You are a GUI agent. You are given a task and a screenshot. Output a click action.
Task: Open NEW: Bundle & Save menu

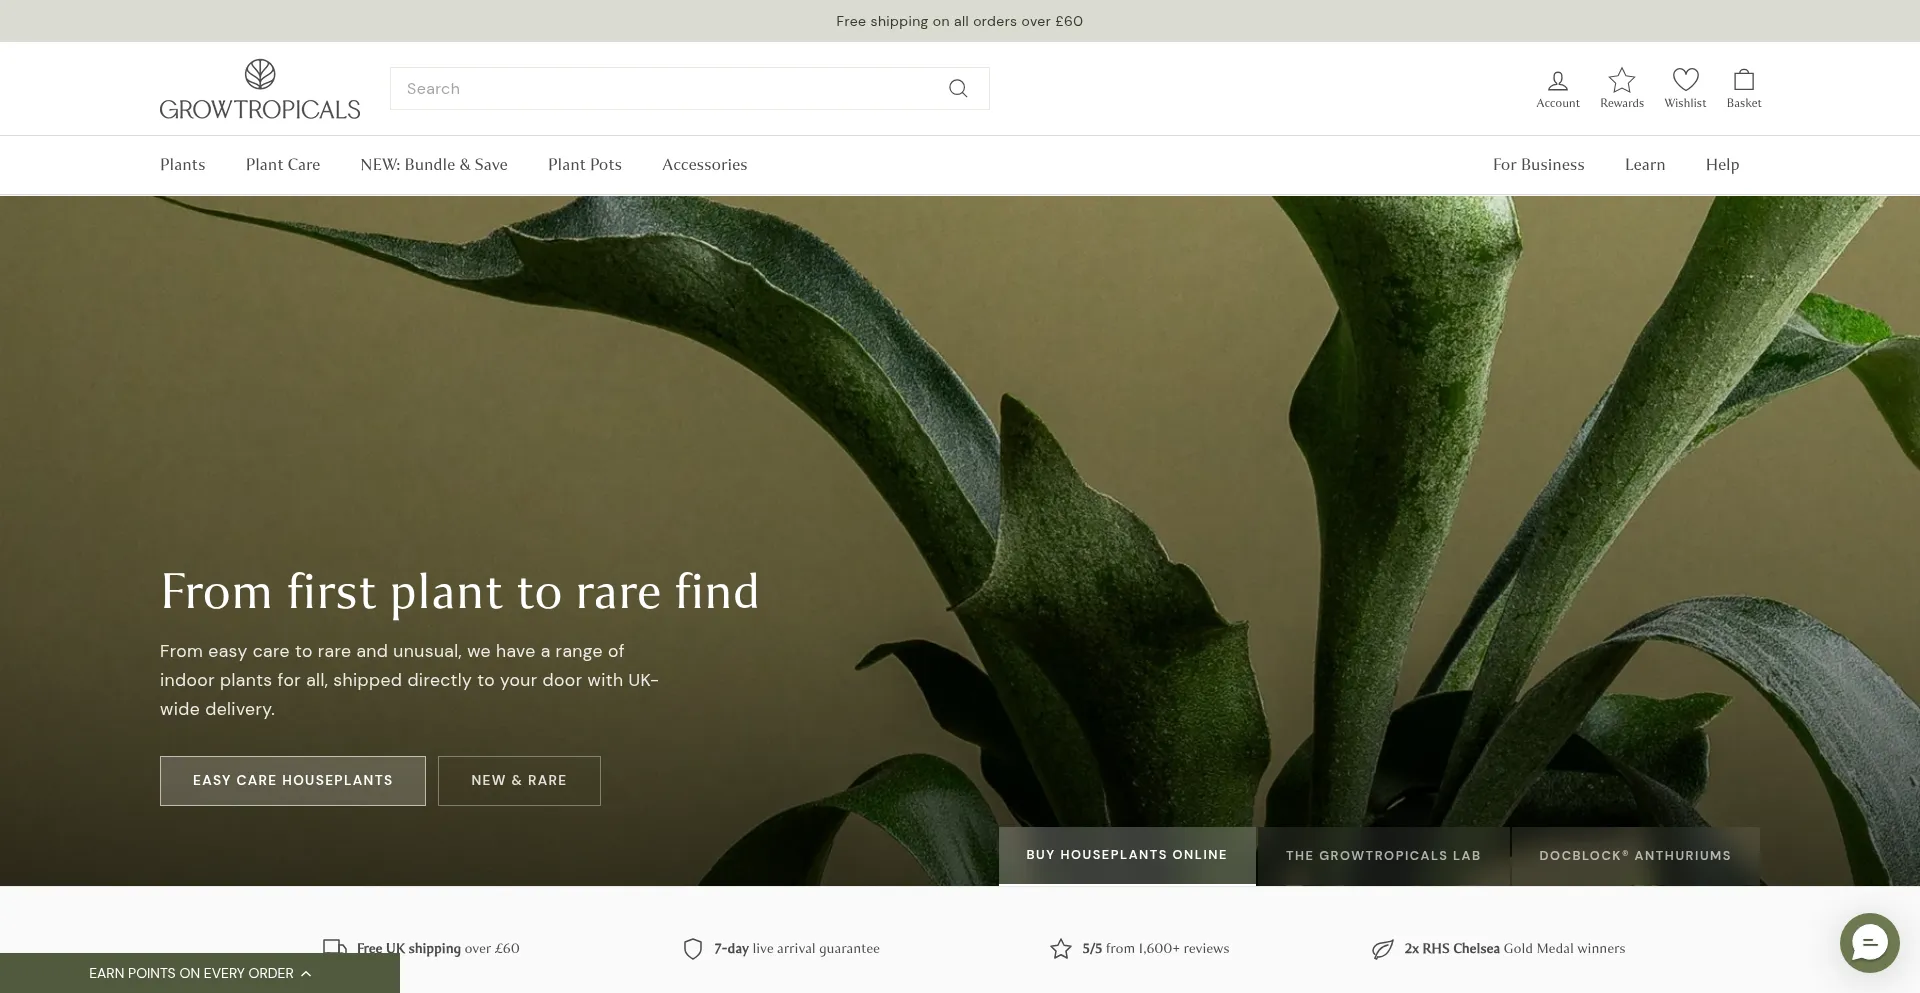click(x=434, y=165)
